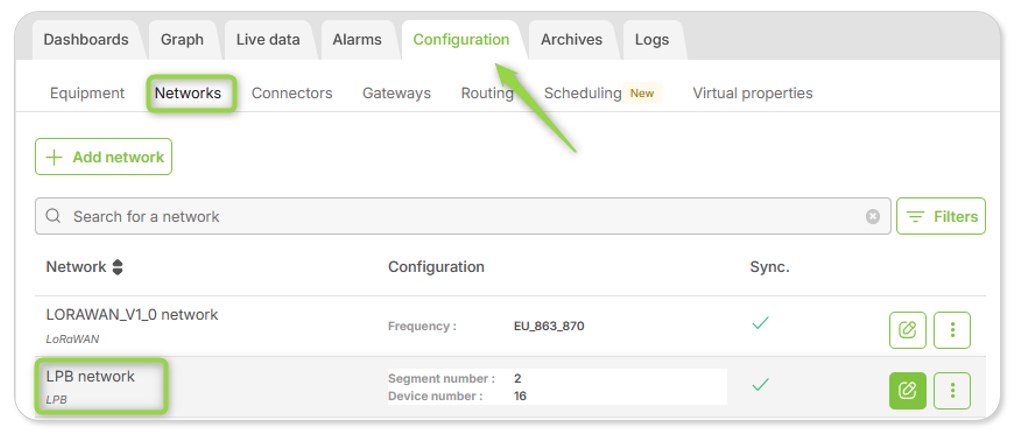Go to the Alarms tab
The image size is (1019, 437).
pos(357,40)
